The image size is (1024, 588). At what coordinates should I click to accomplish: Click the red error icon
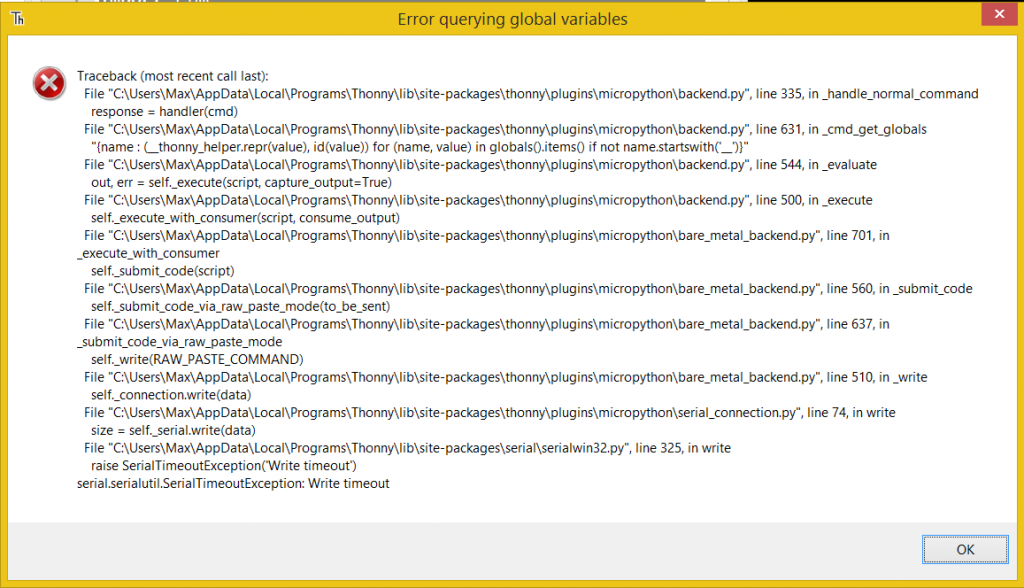pyautogui.click(x=49, y=83)
